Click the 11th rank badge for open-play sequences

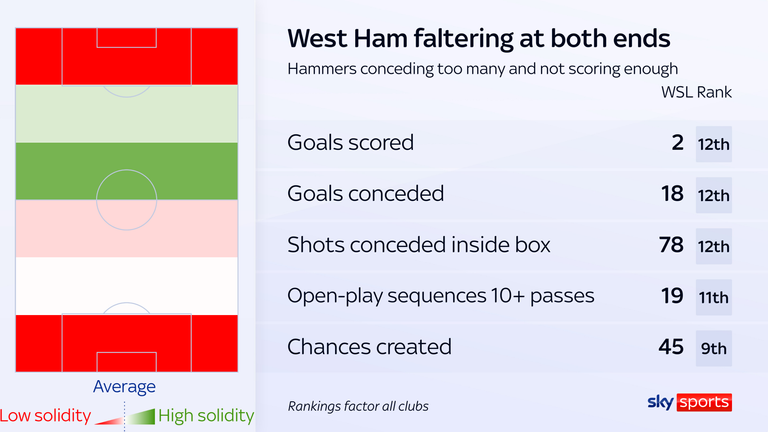coord(713,297)
